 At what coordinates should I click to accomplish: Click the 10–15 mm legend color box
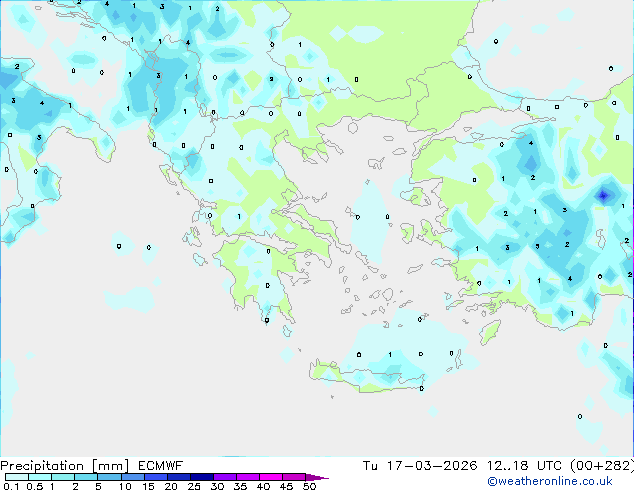point(132,477)
